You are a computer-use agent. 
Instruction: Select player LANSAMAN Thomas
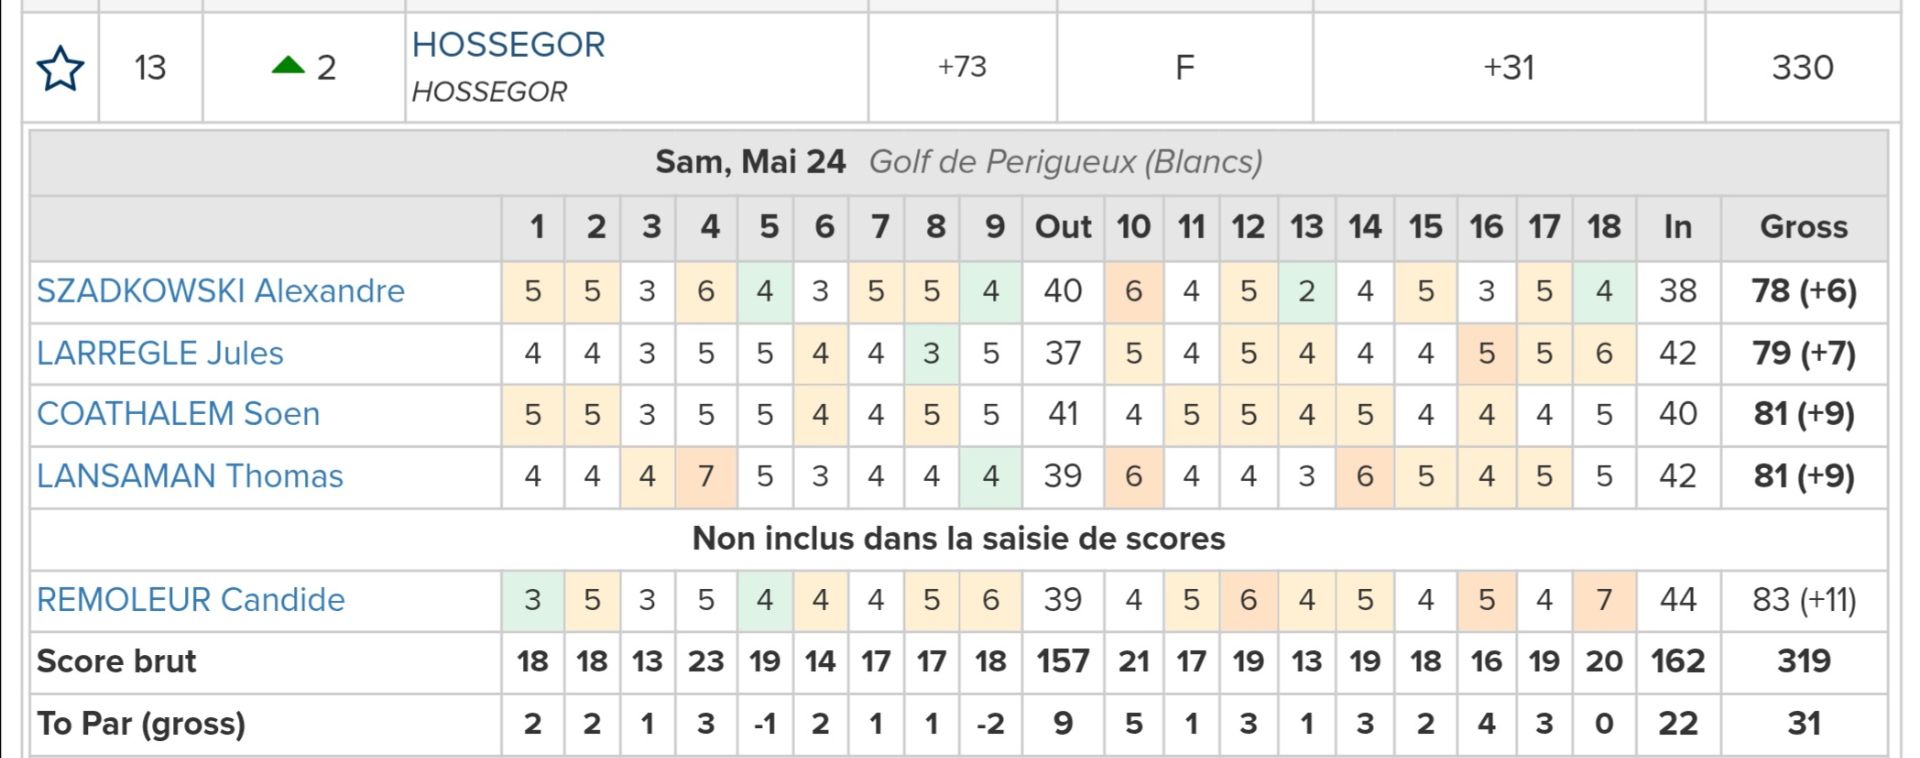pos(190,476)
